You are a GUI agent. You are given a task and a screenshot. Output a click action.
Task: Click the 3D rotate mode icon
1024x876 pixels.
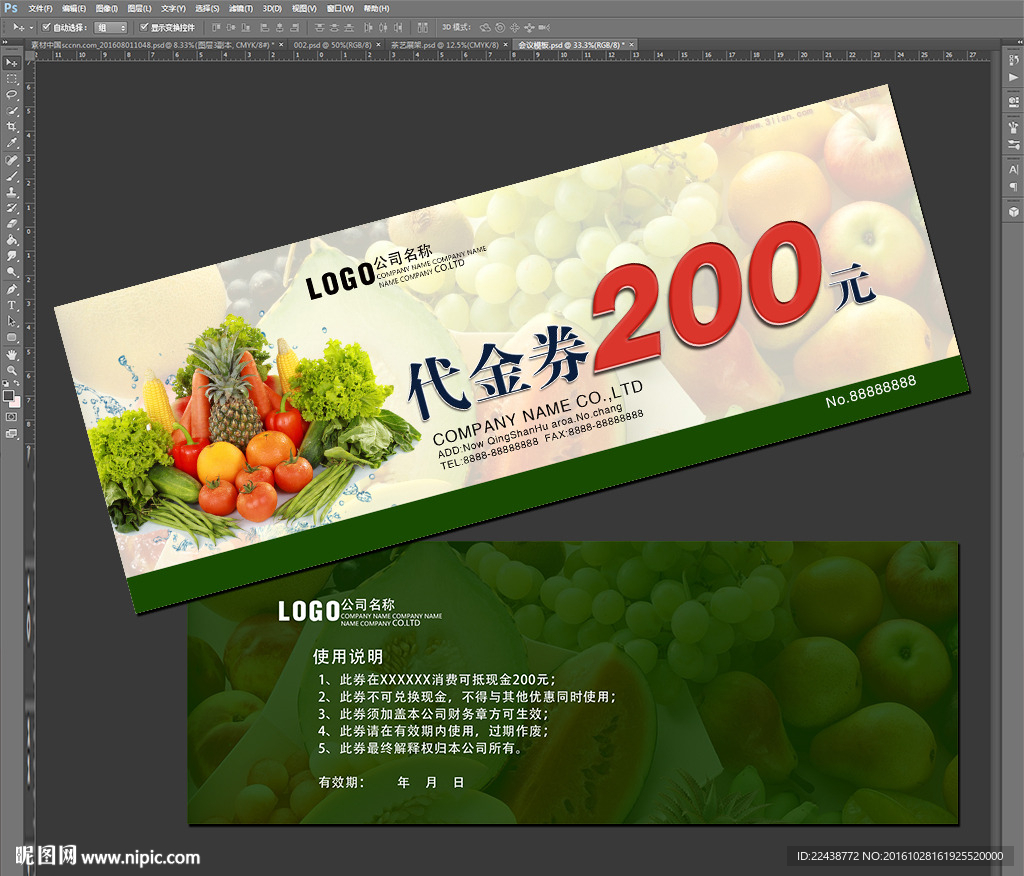pyautogui.click(x=485, y=27)
